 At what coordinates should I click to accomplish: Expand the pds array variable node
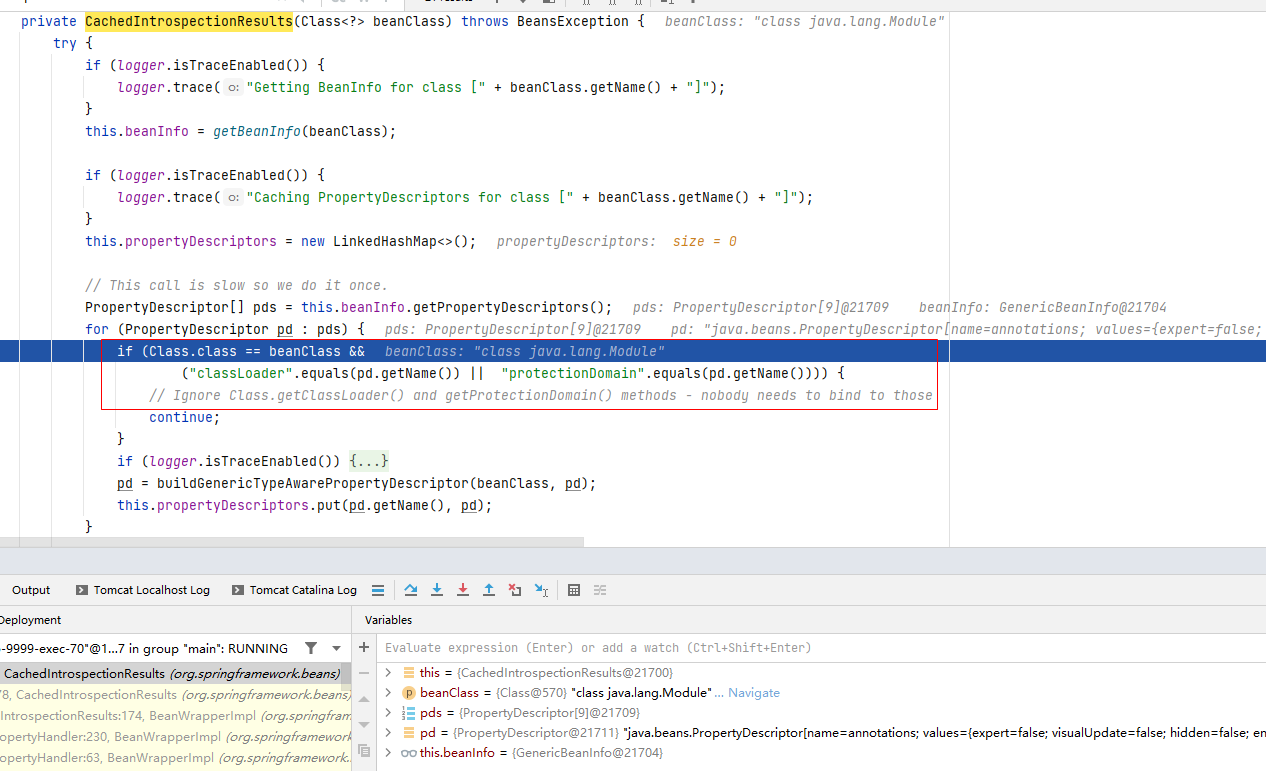pyautogui.click(x=388, y=713)
